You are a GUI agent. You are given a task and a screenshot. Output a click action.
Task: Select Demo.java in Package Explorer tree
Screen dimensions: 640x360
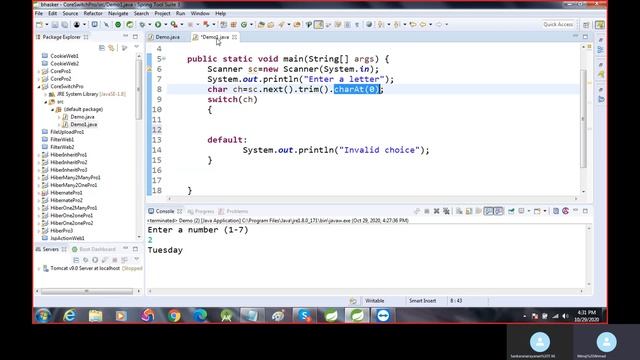click(x=82, y=117)
